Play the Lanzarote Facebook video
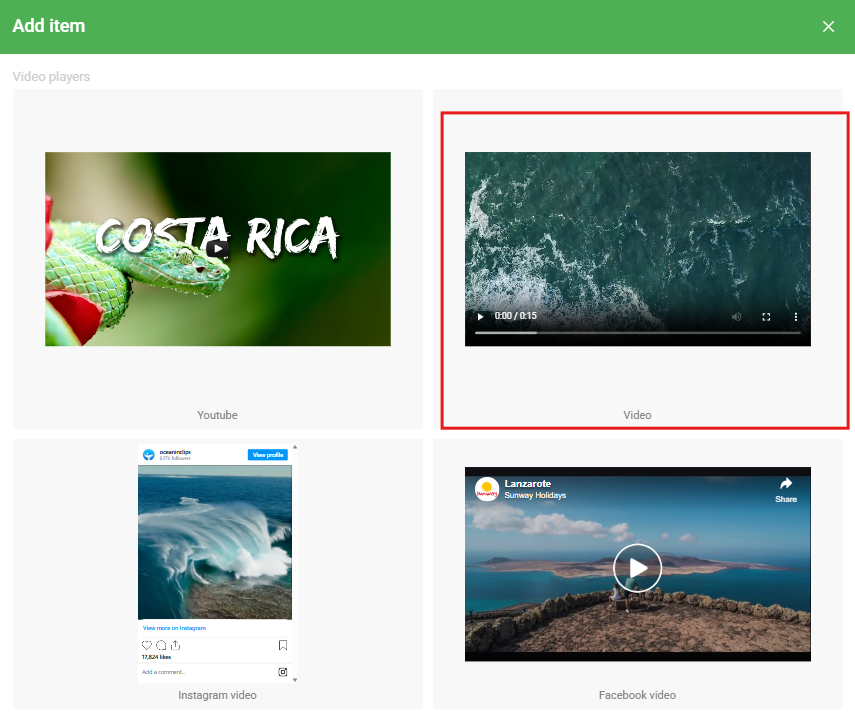 click(637, 568)
